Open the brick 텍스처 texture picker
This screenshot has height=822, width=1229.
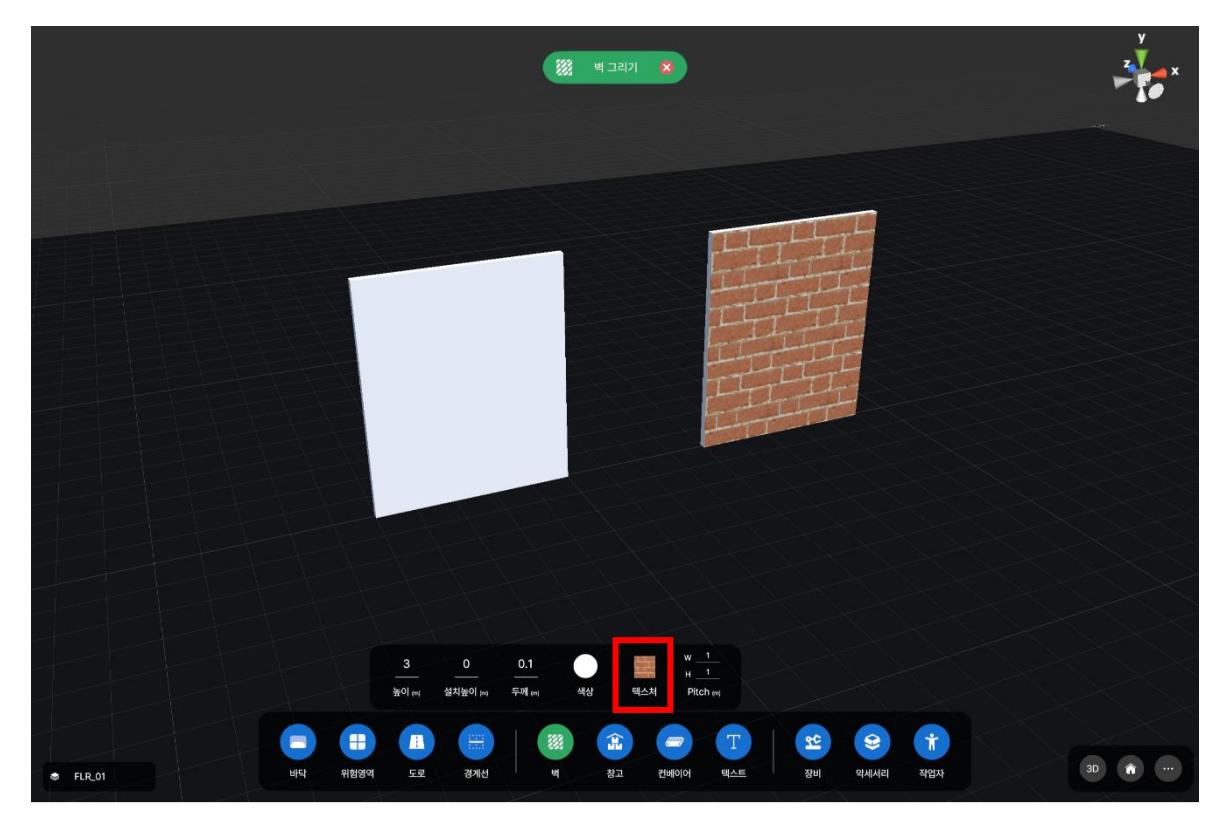(645, 667)
